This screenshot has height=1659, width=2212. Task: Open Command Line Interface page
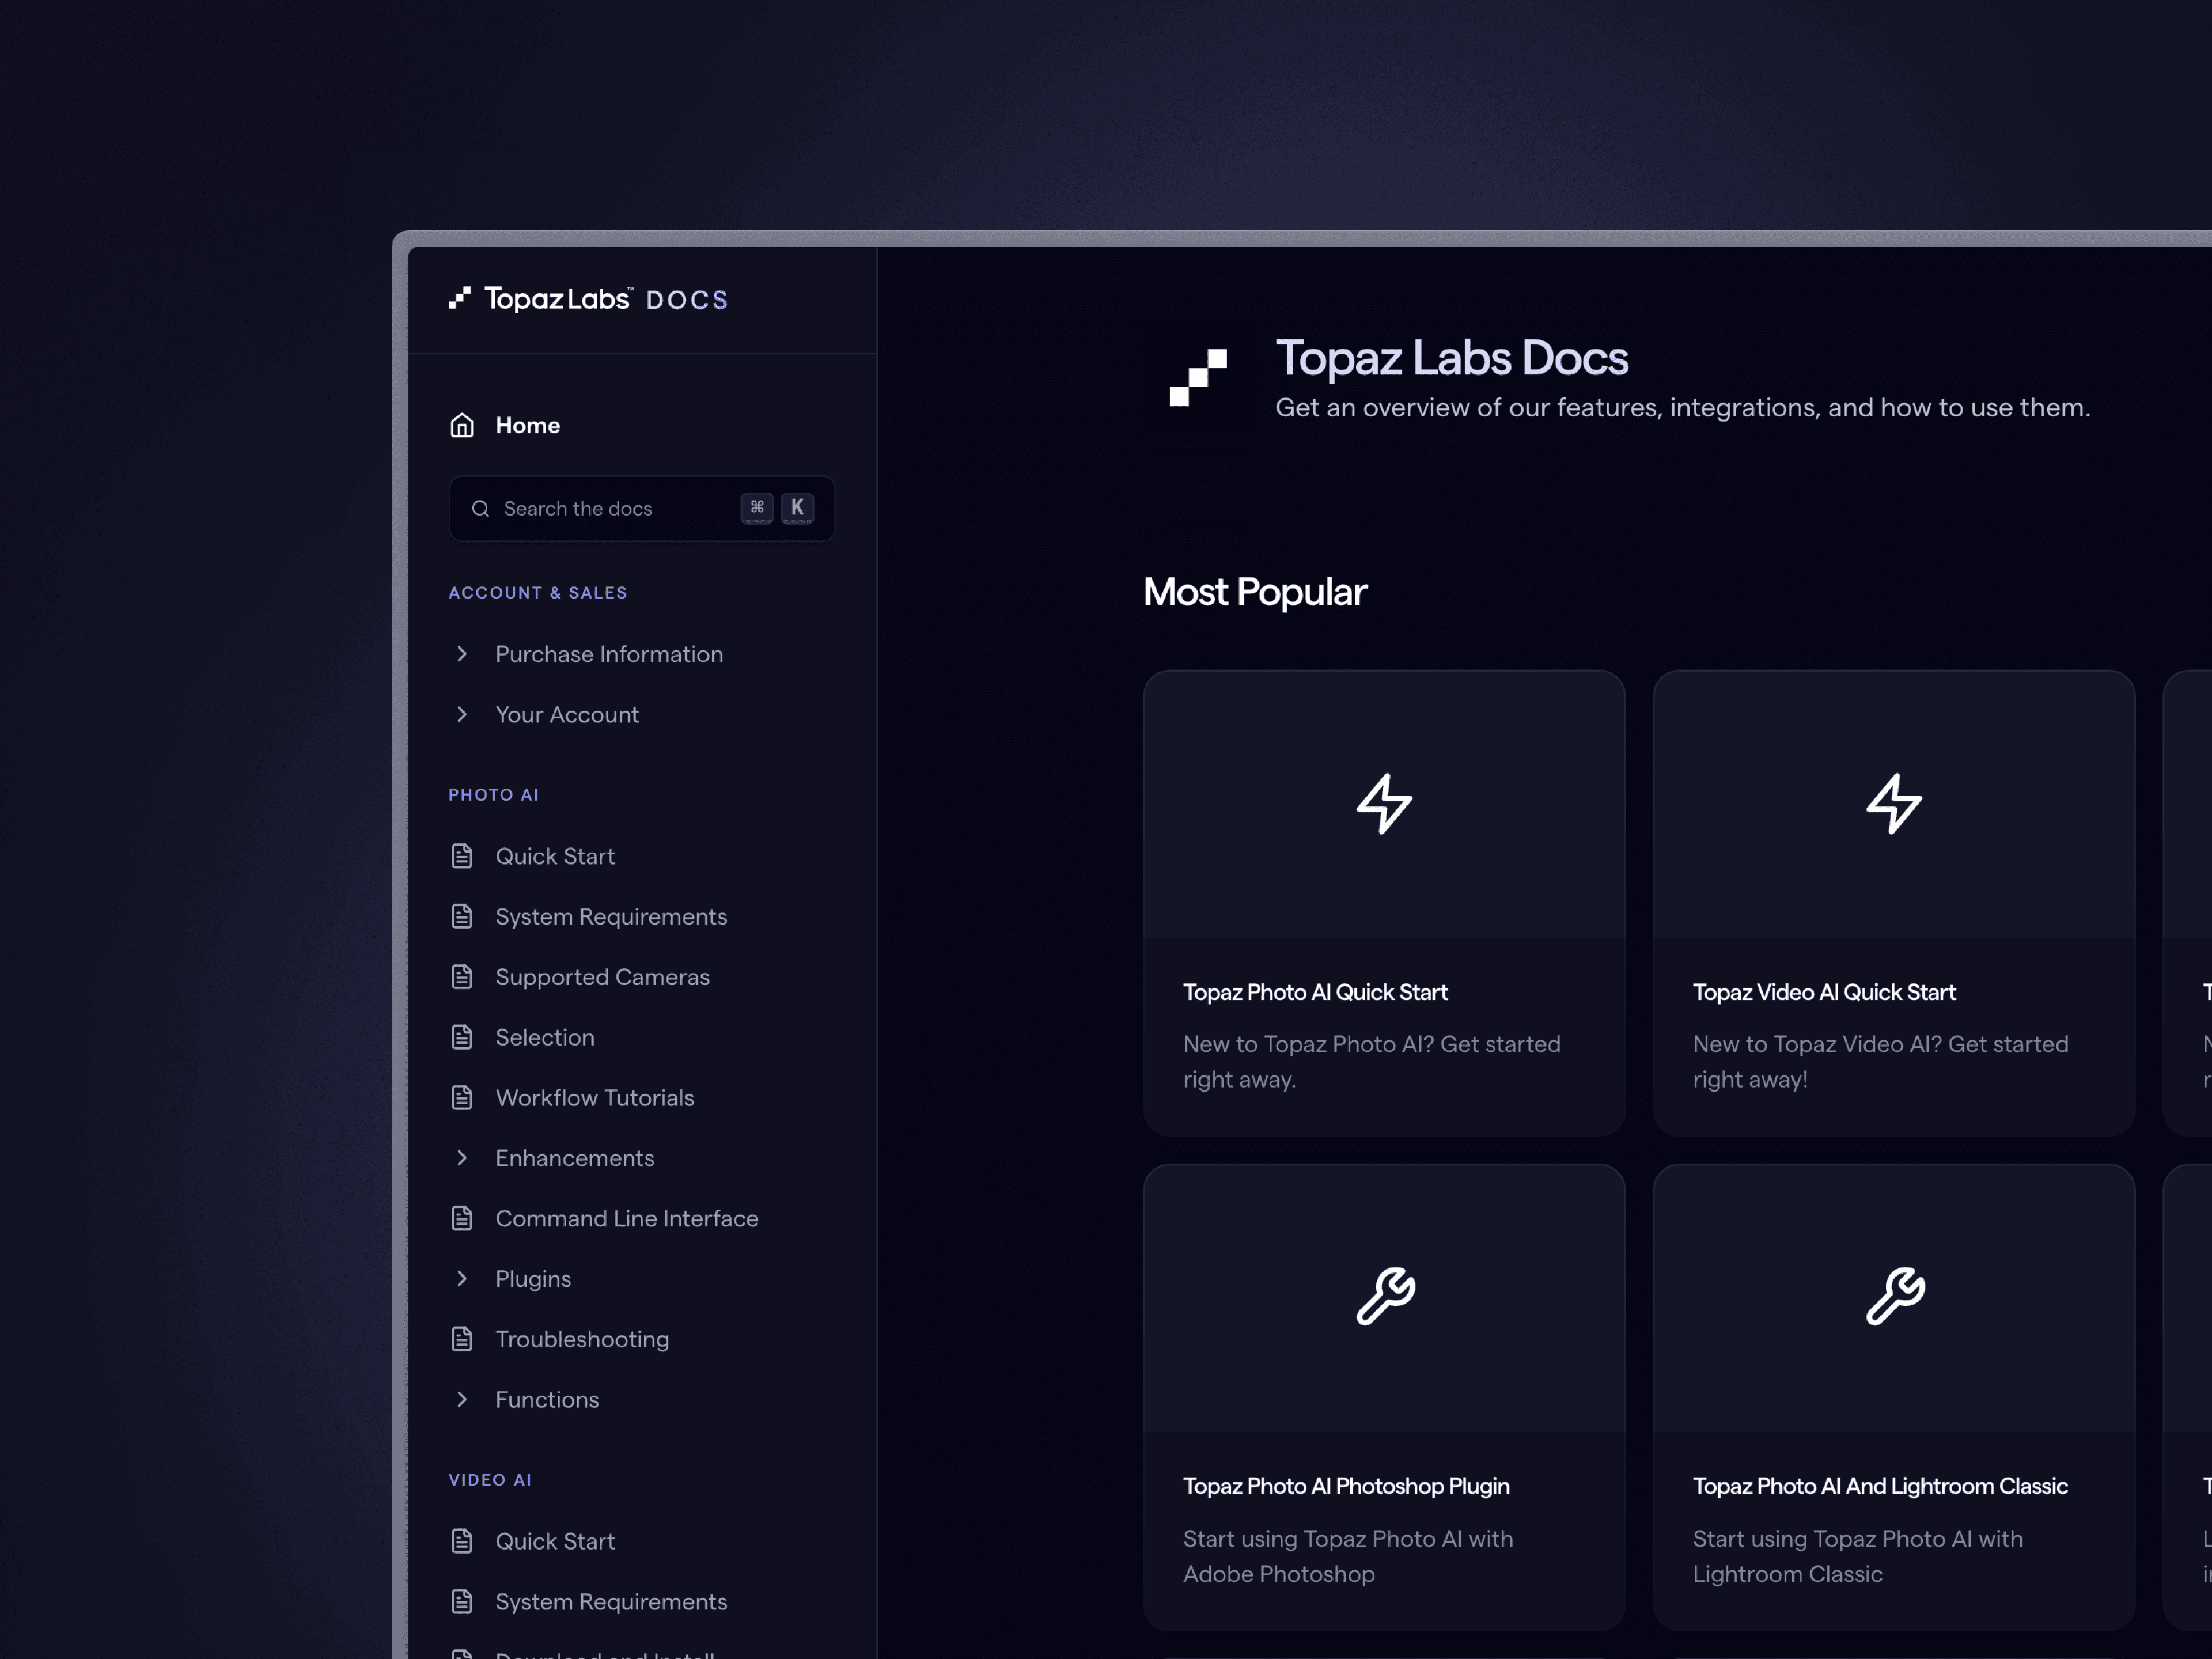click(626, 1218)
